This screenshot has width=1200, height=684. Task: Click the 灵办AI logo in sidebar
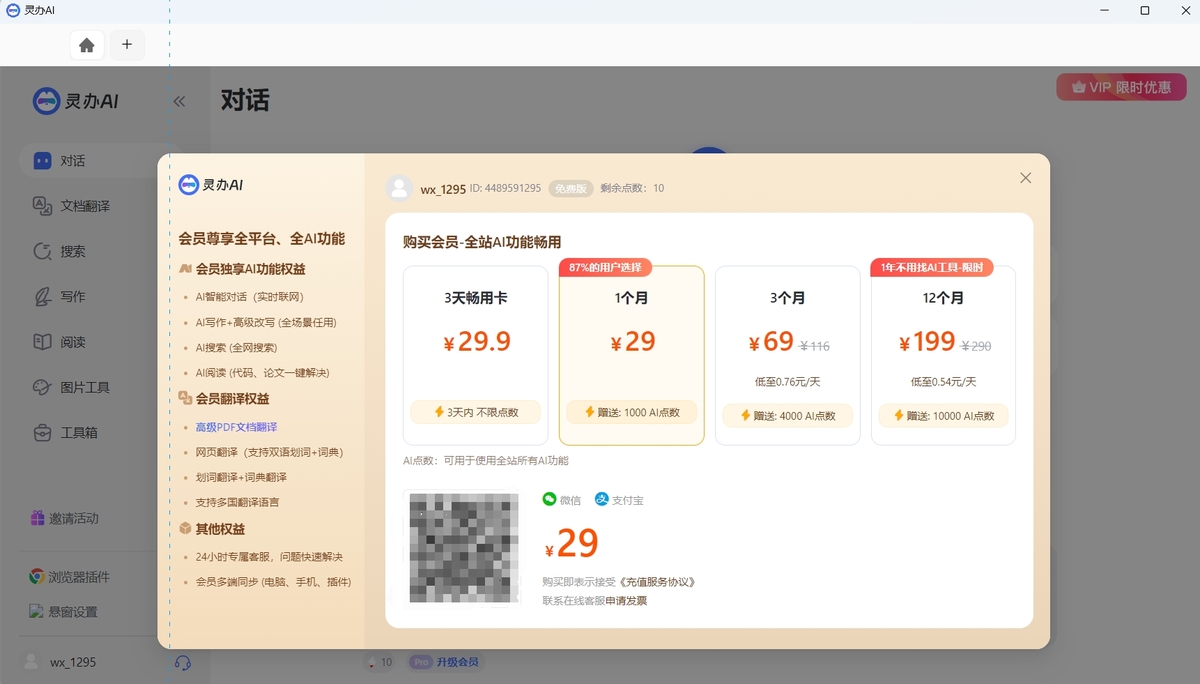point(76,101)
